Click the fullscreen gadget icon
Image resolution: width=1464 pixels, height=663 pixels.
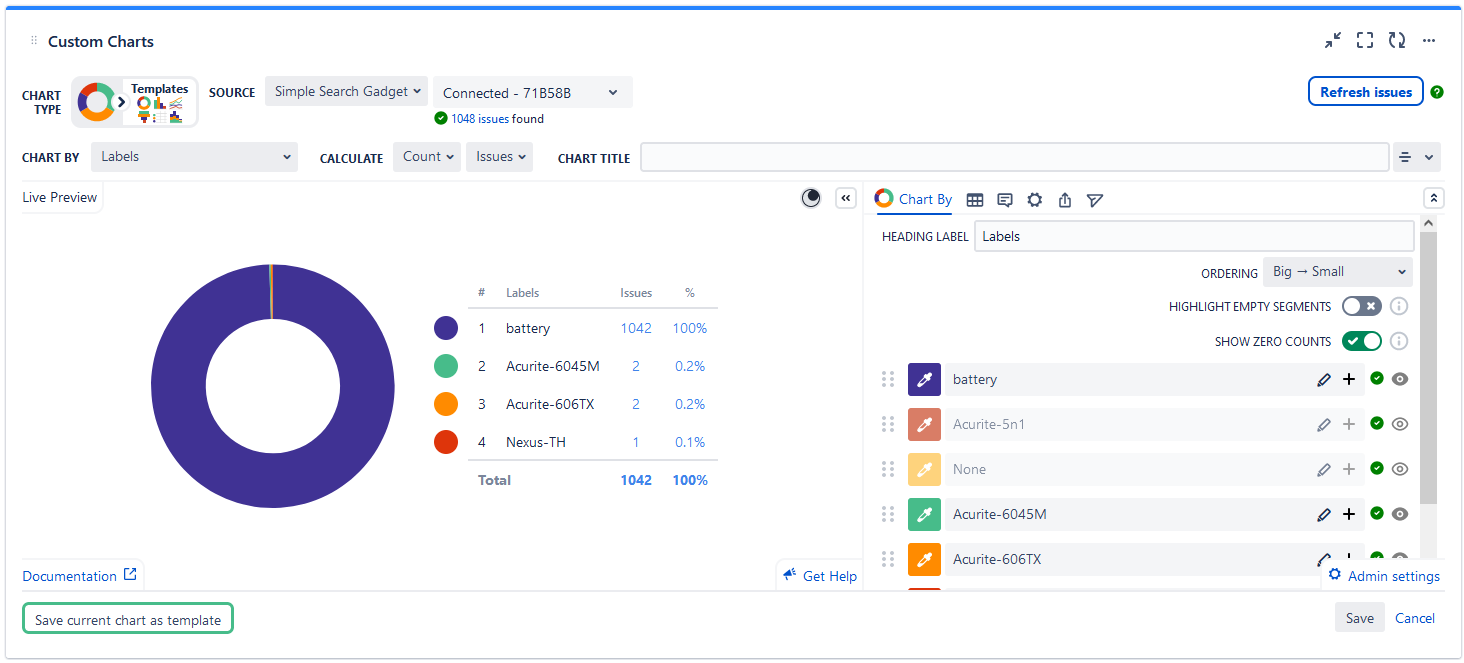[1365, 41]
